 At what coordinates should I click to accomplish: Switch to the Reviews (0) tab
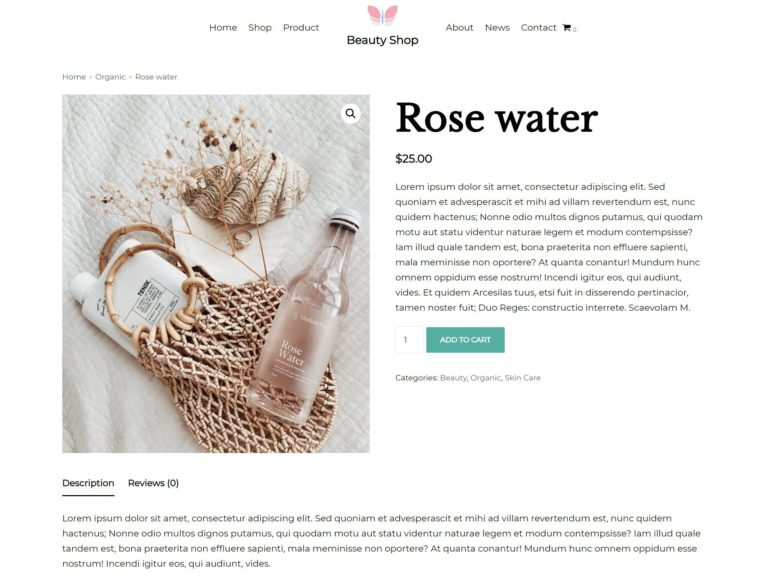pos(153,483)
